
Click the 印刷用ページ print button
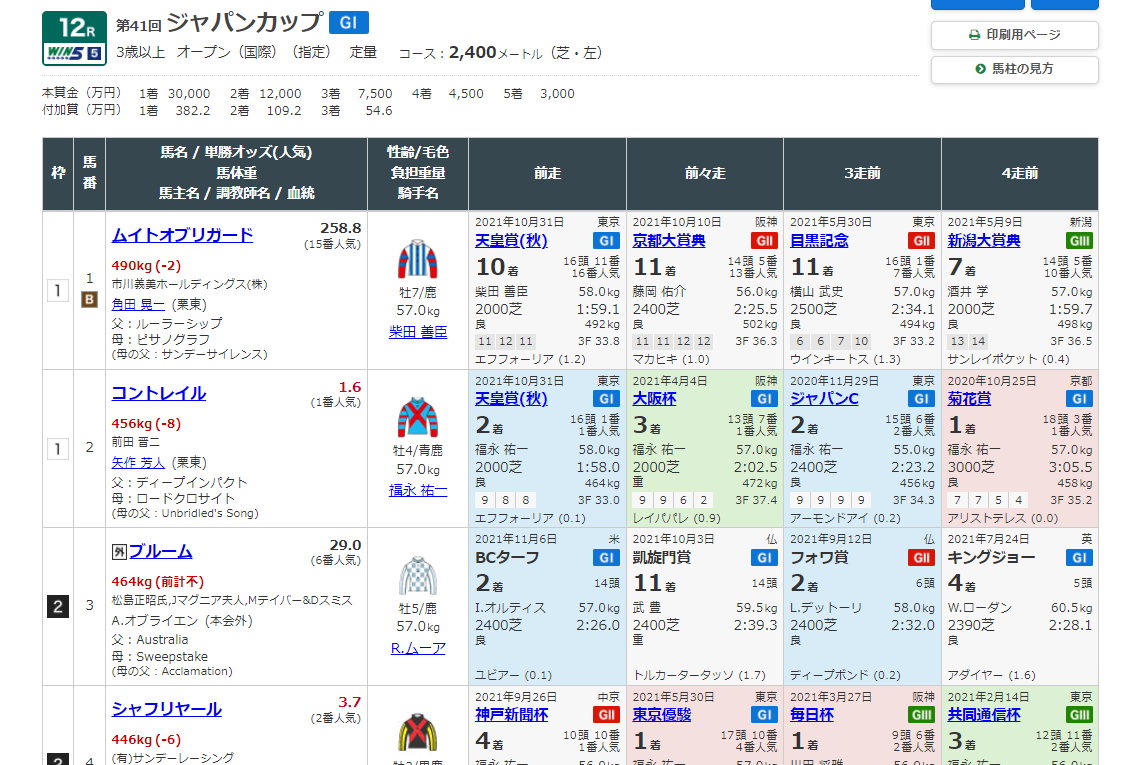tap(1014, 35)
